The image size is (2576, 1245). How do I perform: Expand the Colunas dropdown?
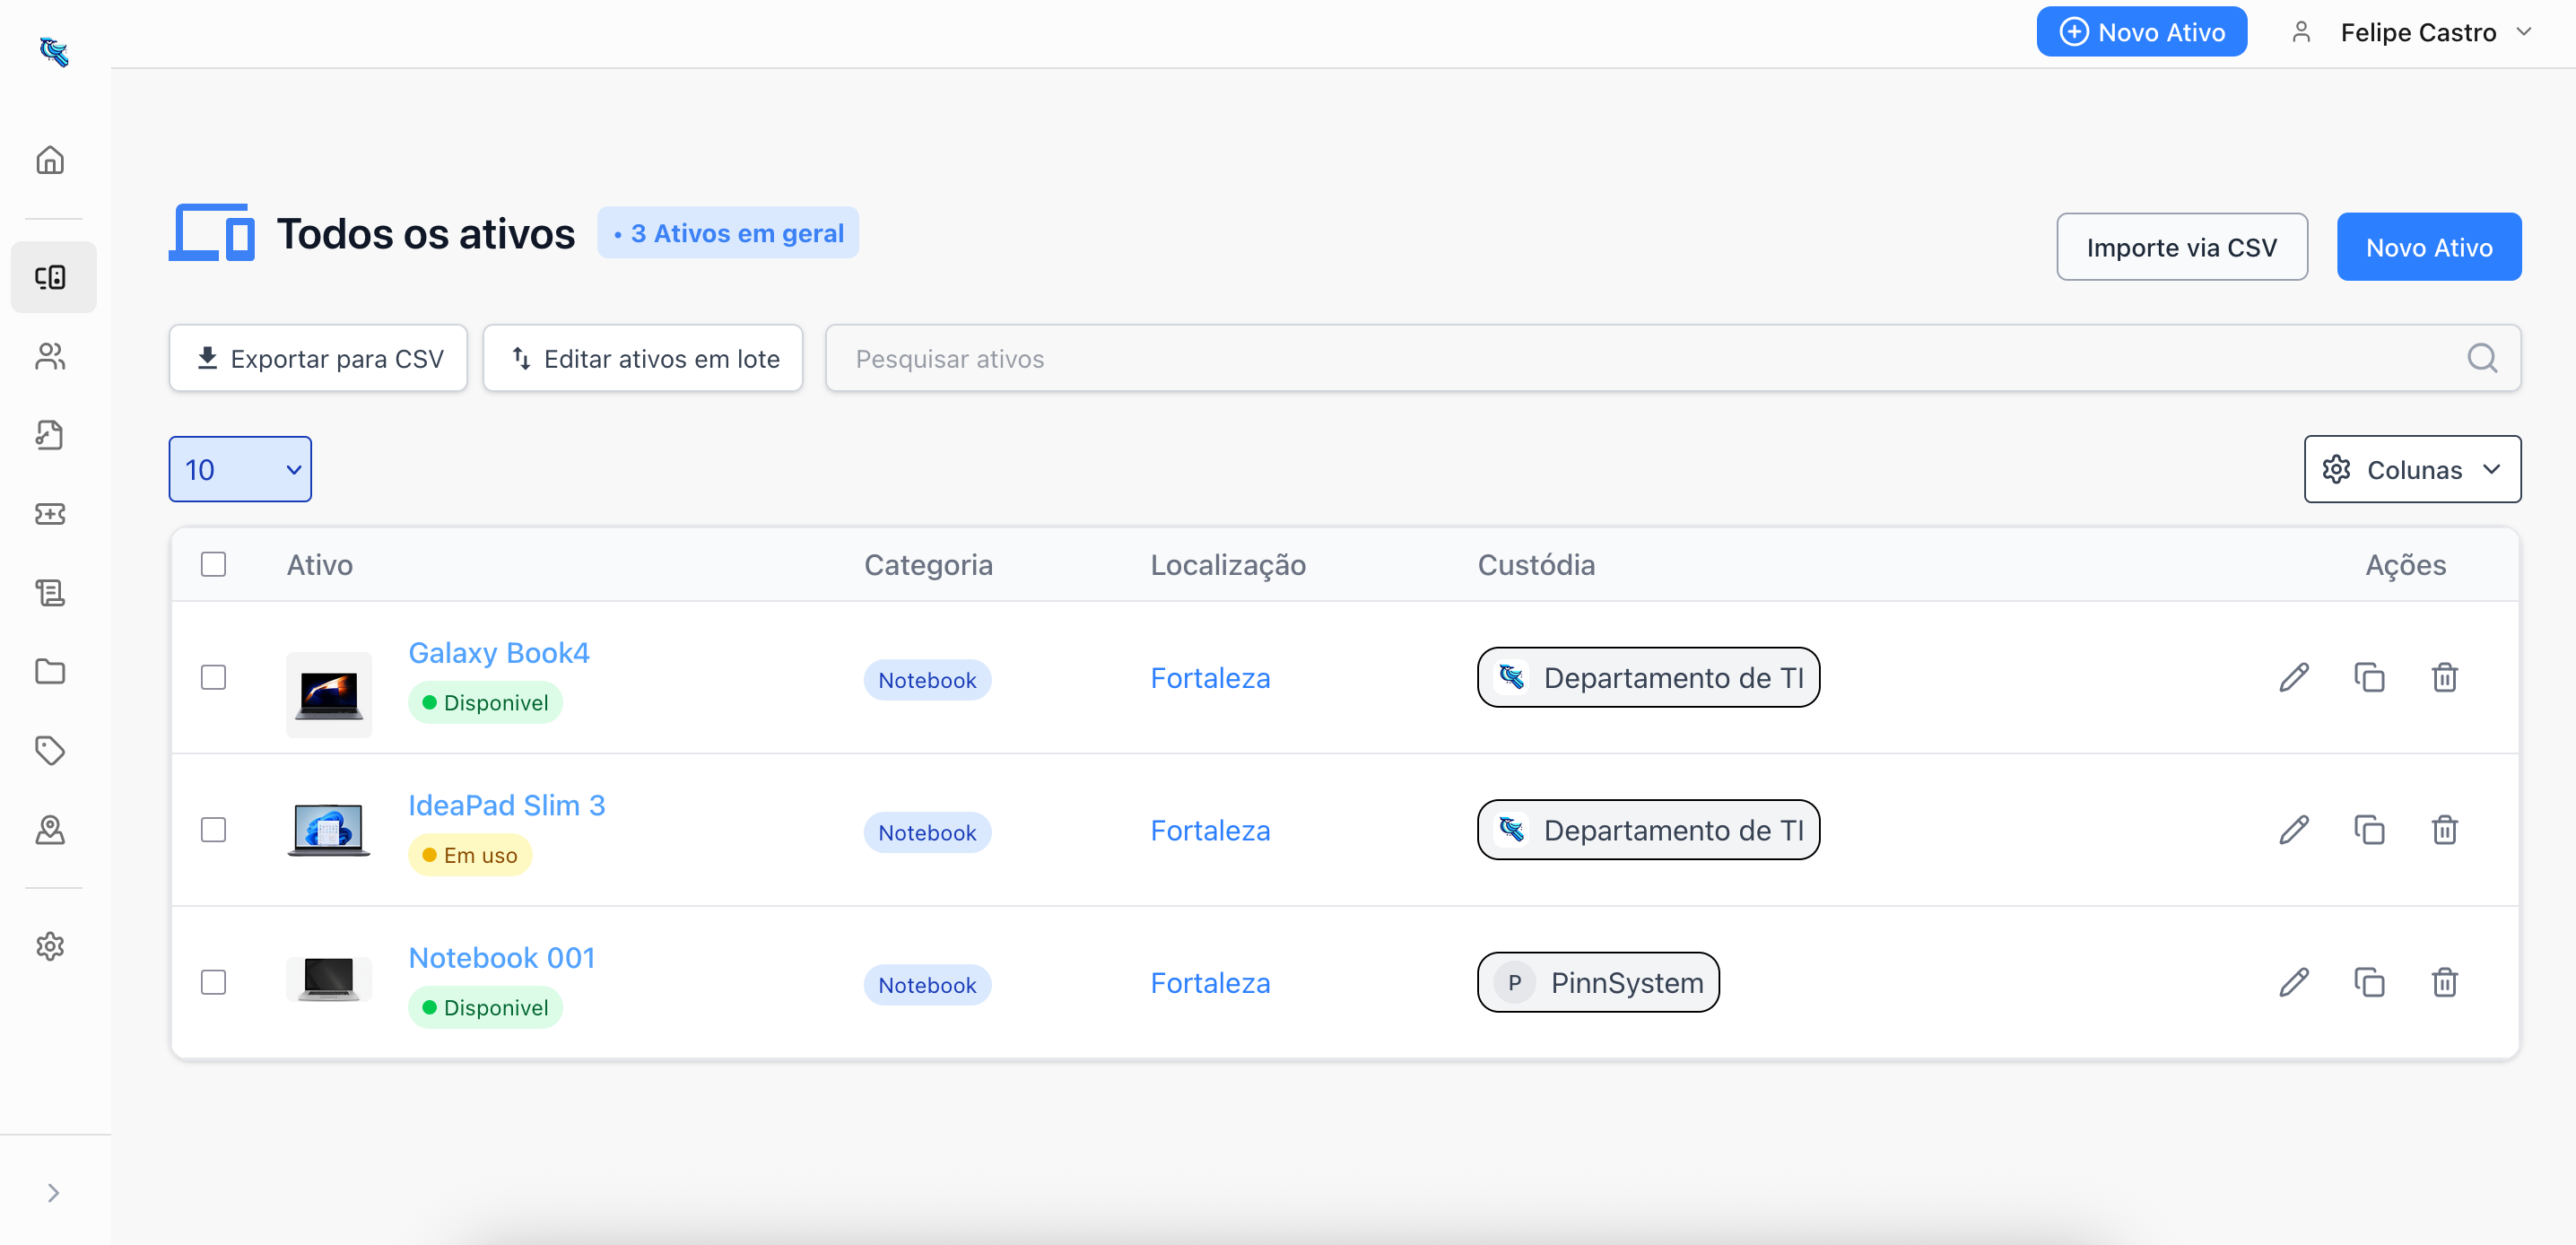tap(2411, 469)
